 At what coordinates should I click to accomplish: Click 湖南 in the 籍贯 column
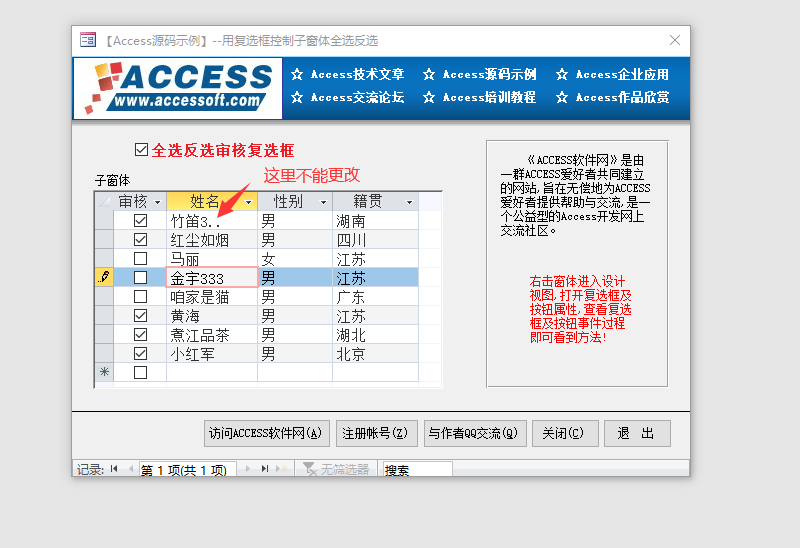click(x=376, y=220)
